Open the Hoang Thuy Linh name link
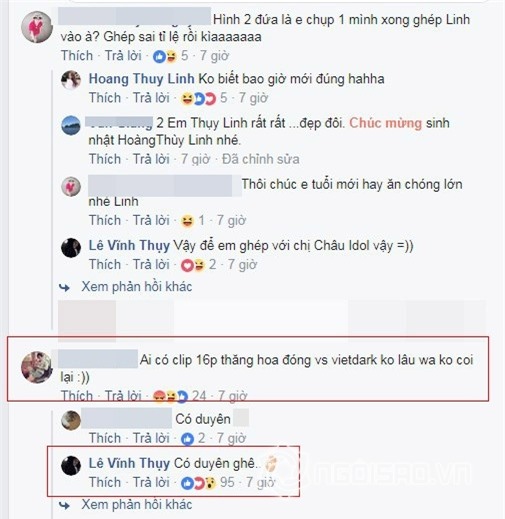The height and width of the screenshot is (519, 505). (x=141, y=79)
